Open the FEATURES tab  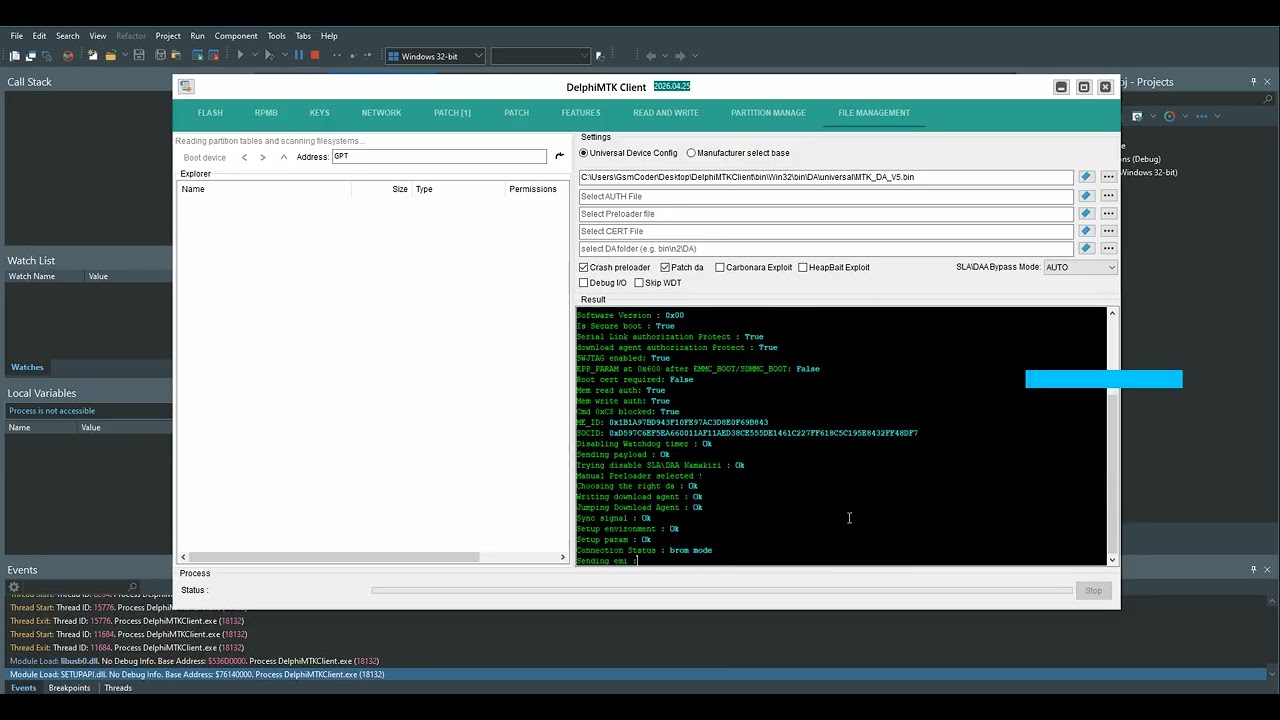point(581,113)
